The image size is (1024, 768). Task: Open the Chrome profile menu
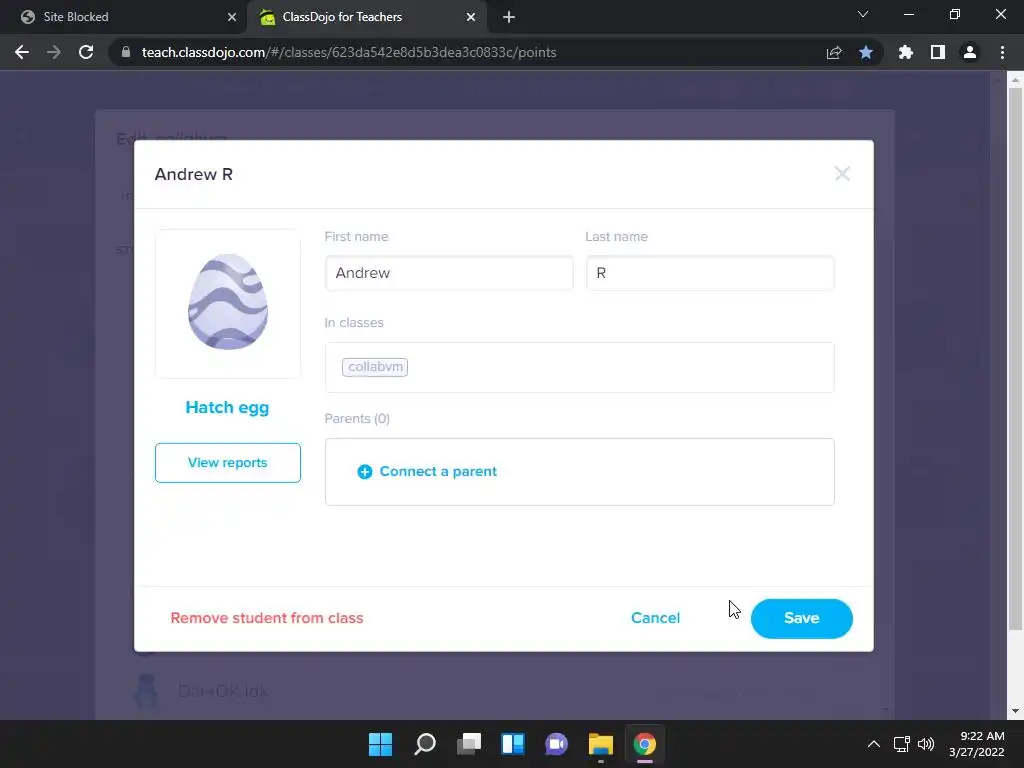[x=970, y=52]
